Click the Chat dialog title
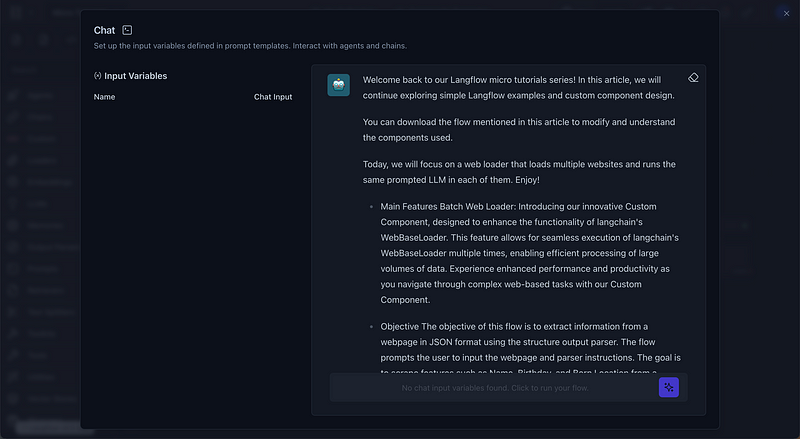 pyautogui.click(x=104, y=31)
